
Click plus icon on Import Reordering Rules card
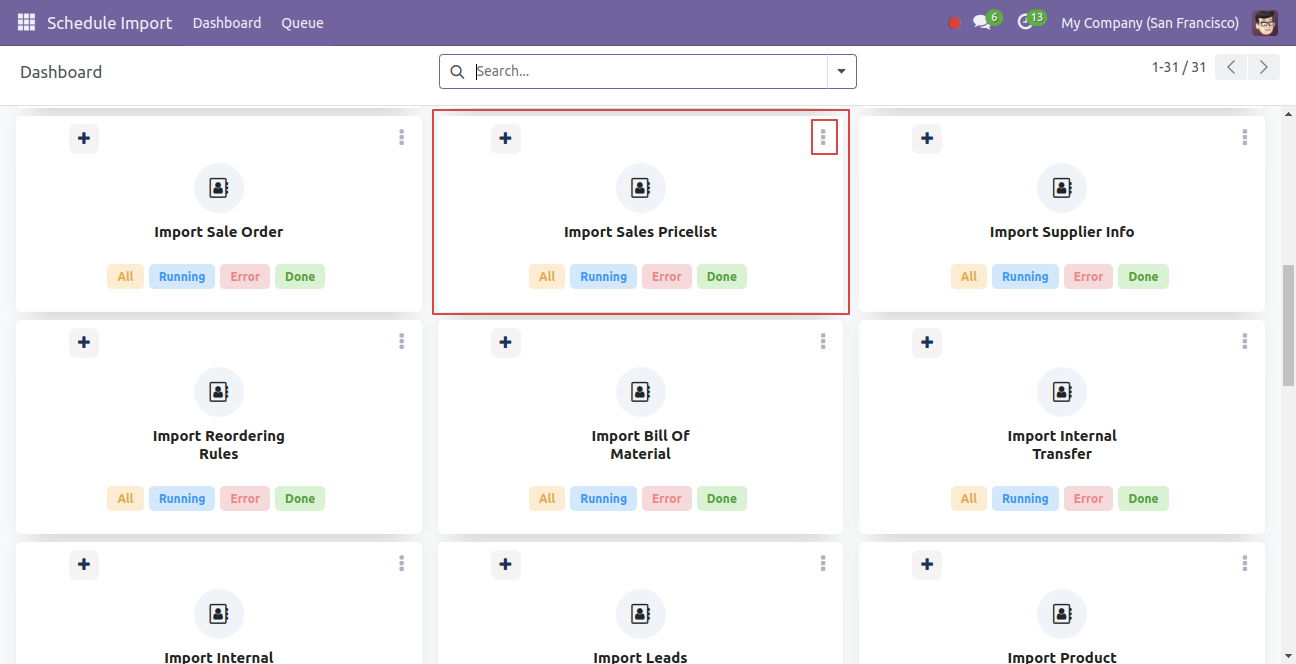coord(84,342)
